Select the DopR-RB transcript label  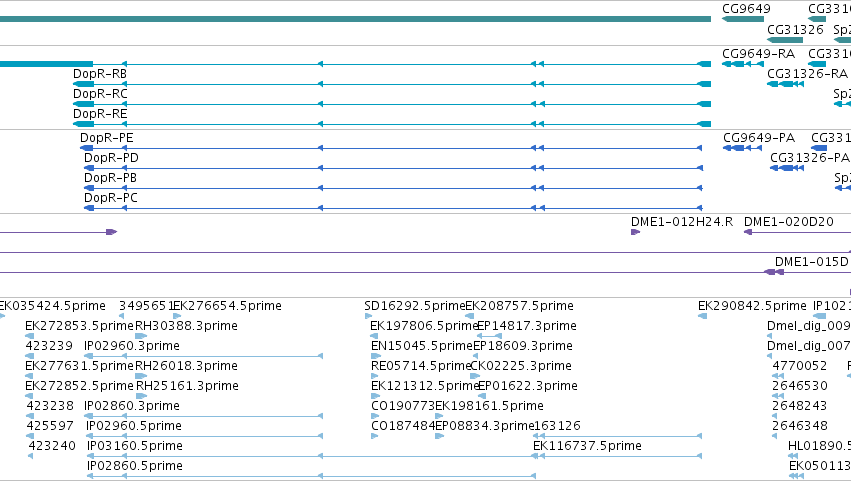coord(100,74)
